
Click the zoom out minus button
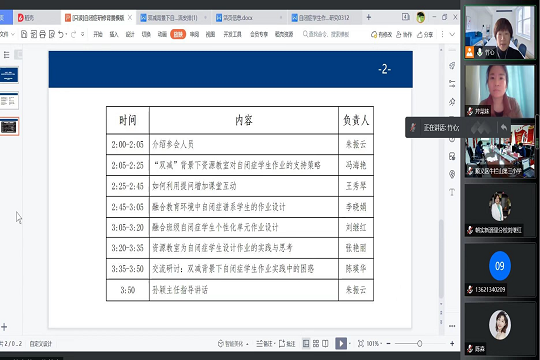[x=388, y=343]
